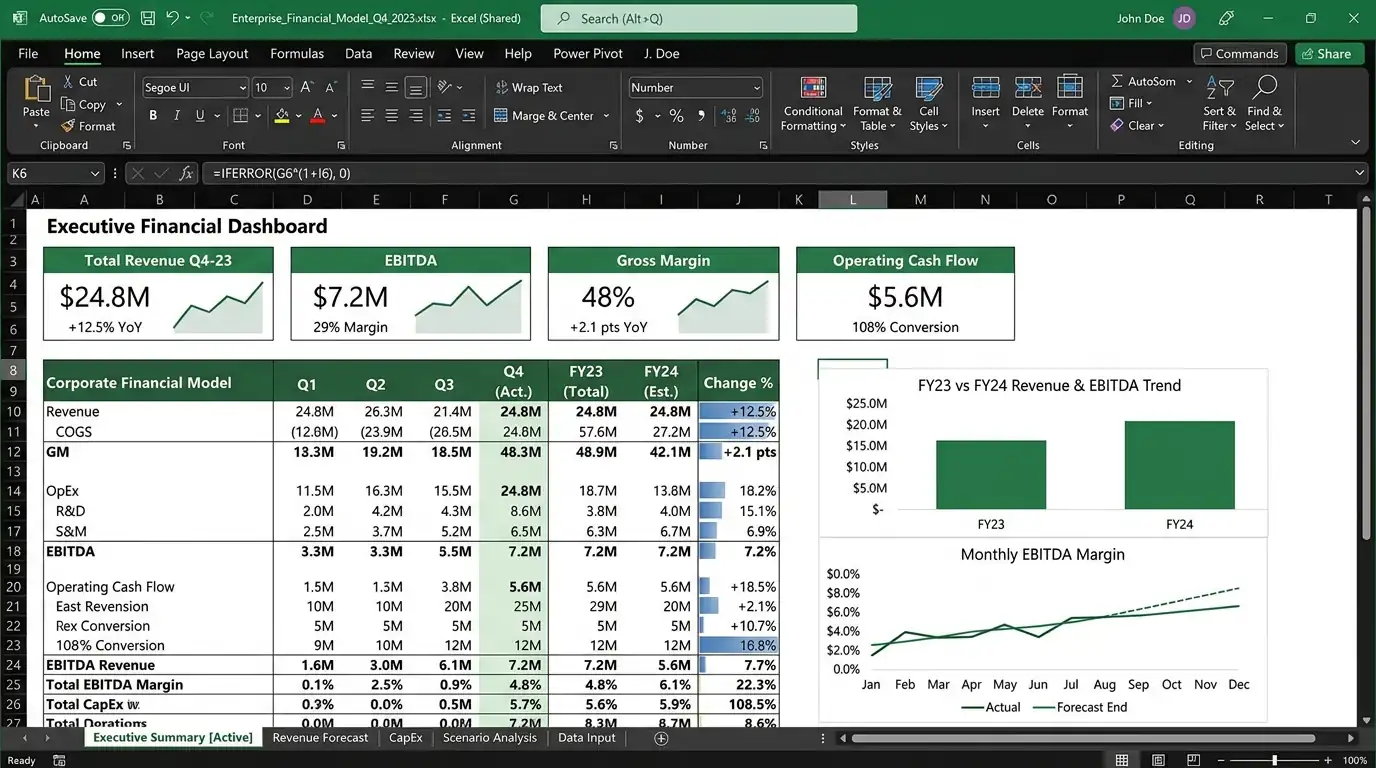Click the Delete cells icon

[1028, 89]
